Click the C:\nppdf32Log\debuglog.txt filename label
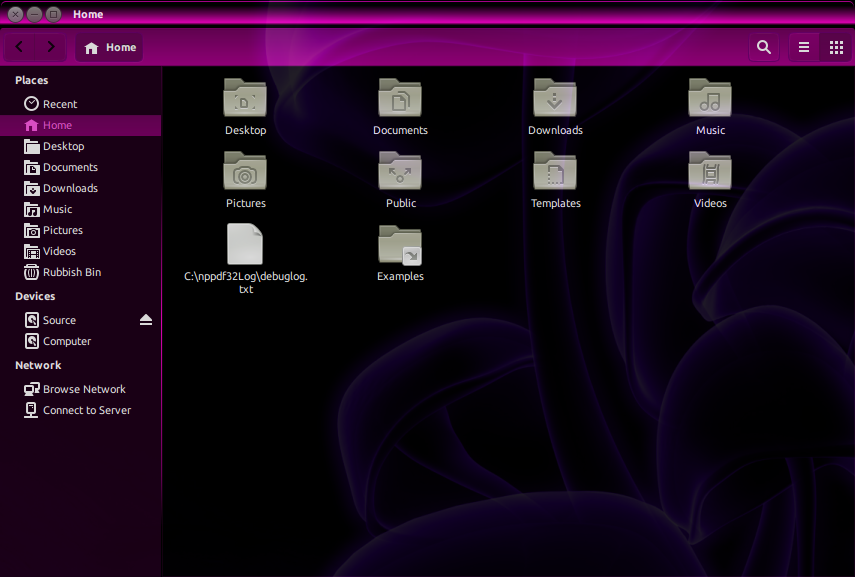 246,283
